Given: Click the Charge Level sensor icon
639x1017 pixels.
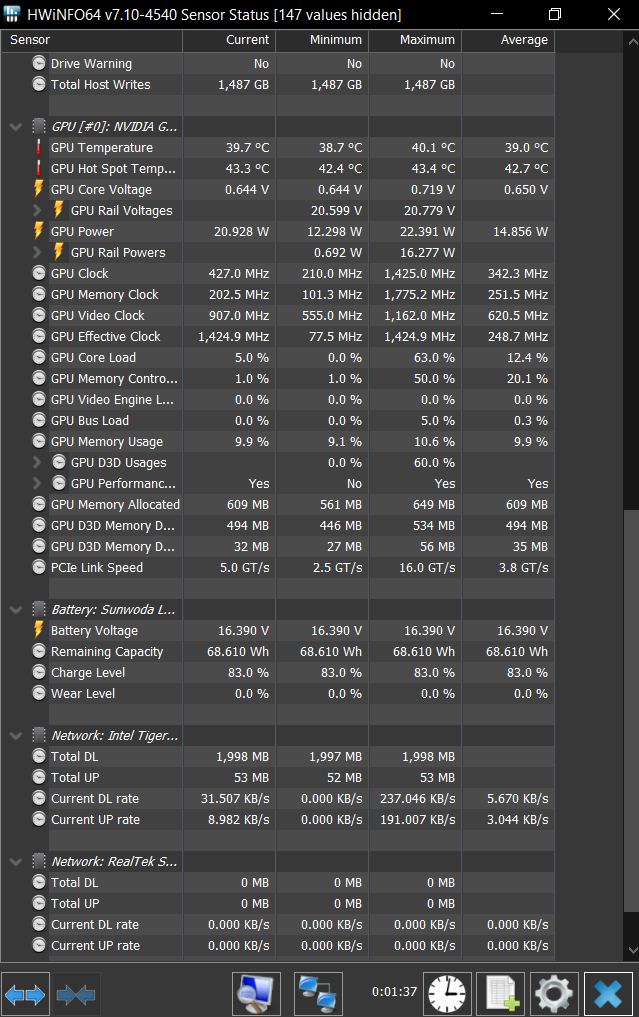Looking at the screenshot, I should tap(39, 673).
